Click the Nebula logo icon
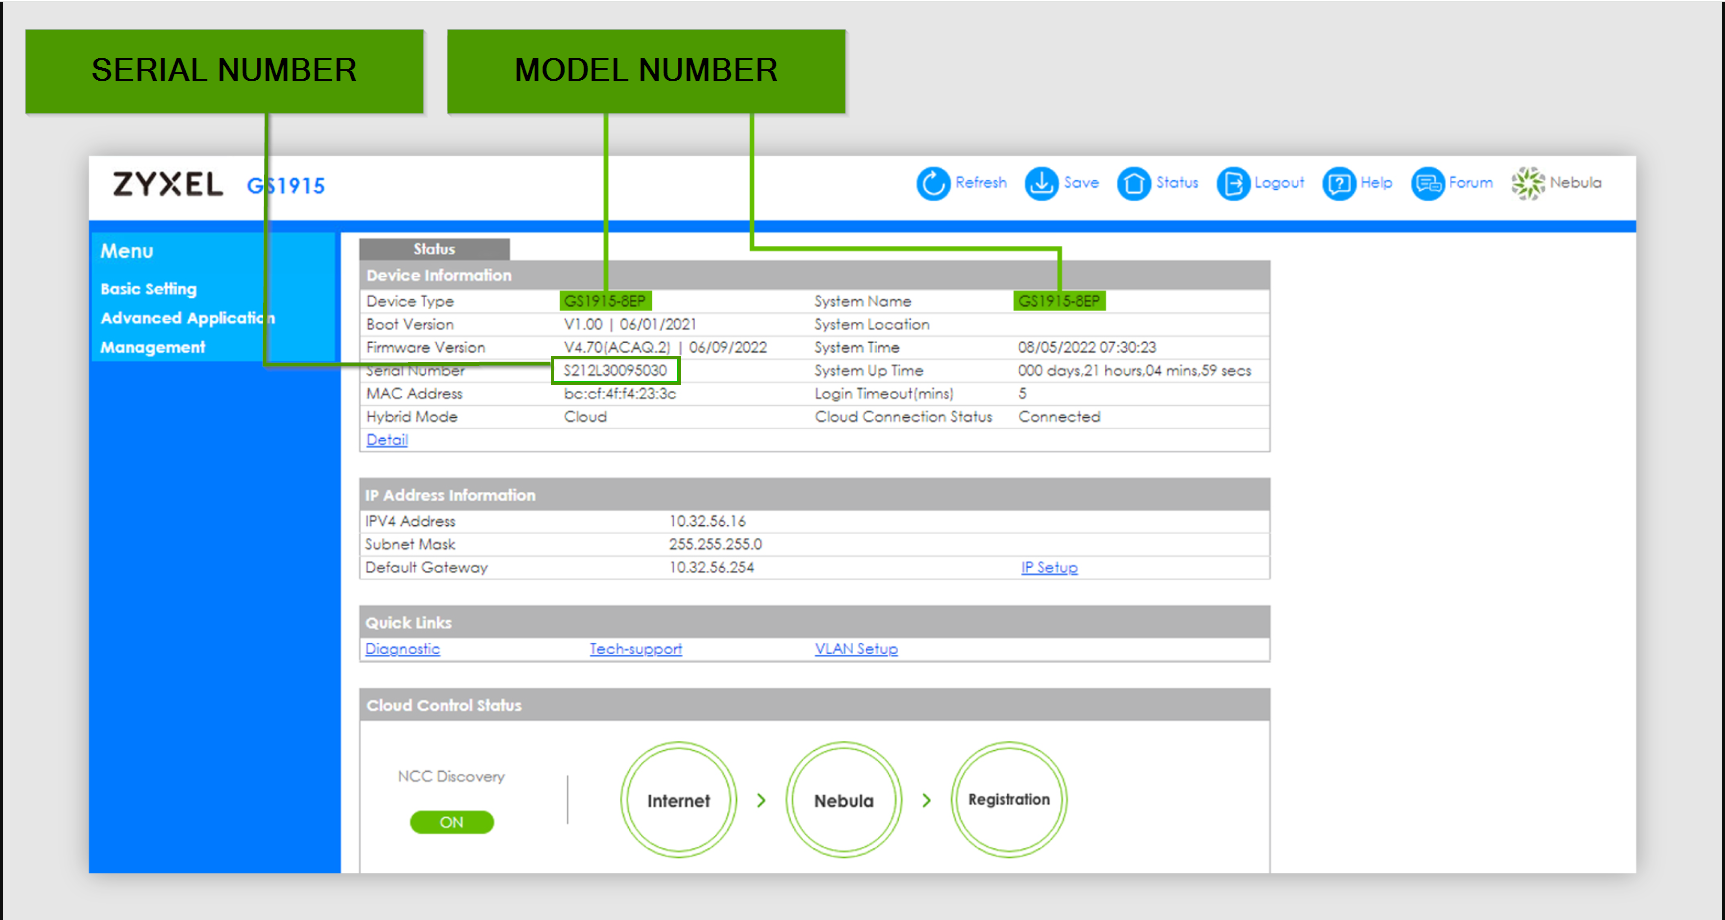1725x920 pixels. tap(1528, 183)
